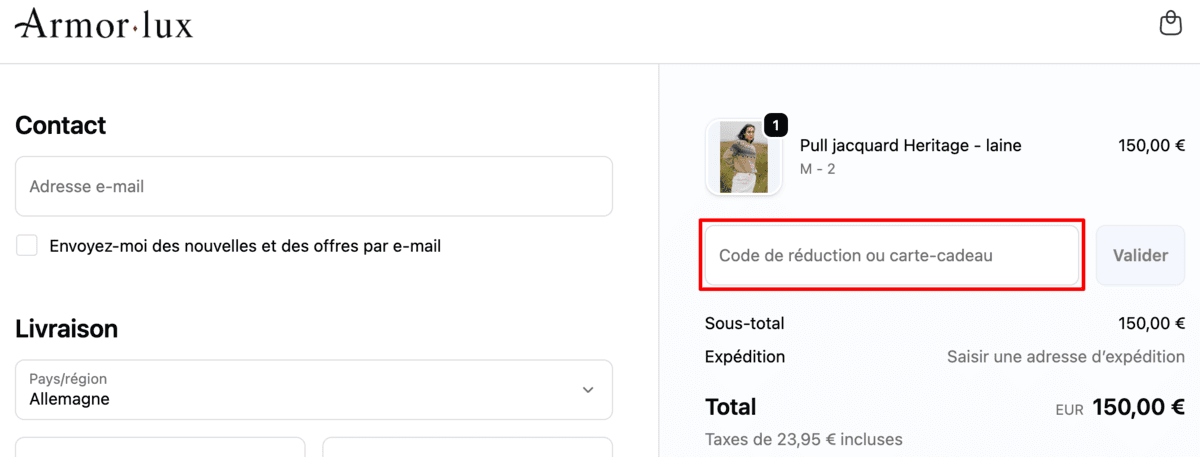Click the Pull jacquard Heritage product name

point(910,146)
